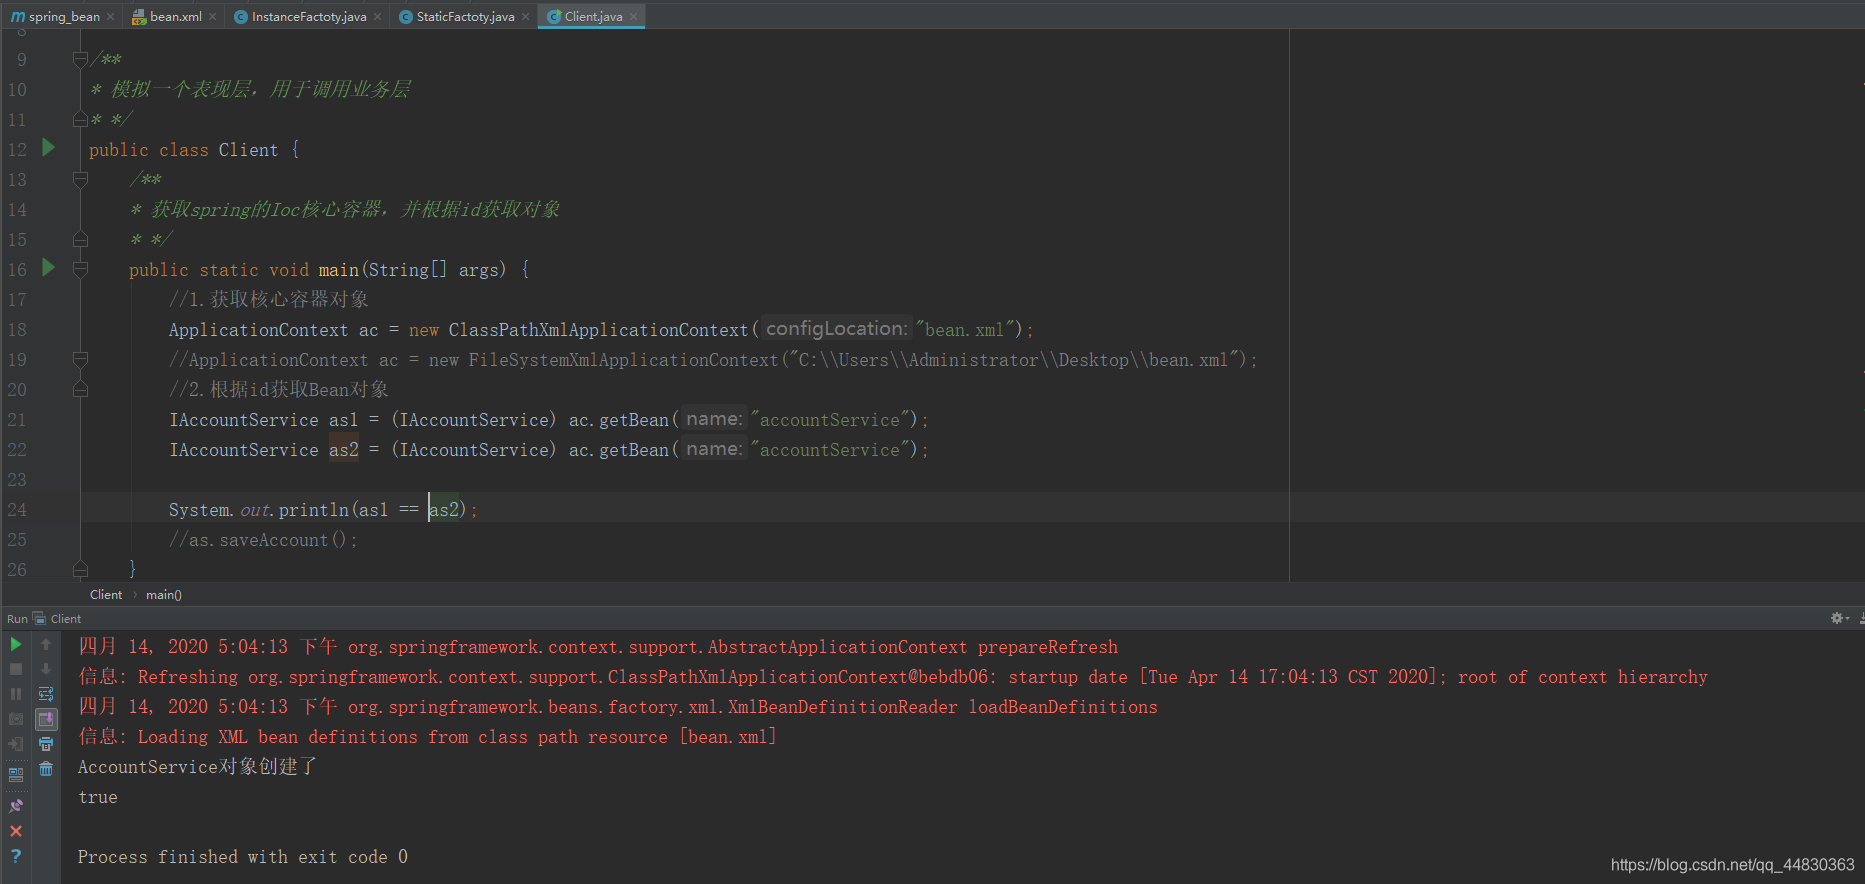Close the bean.xml tab
Screen dimensions: 1865x884
[212, 17]
